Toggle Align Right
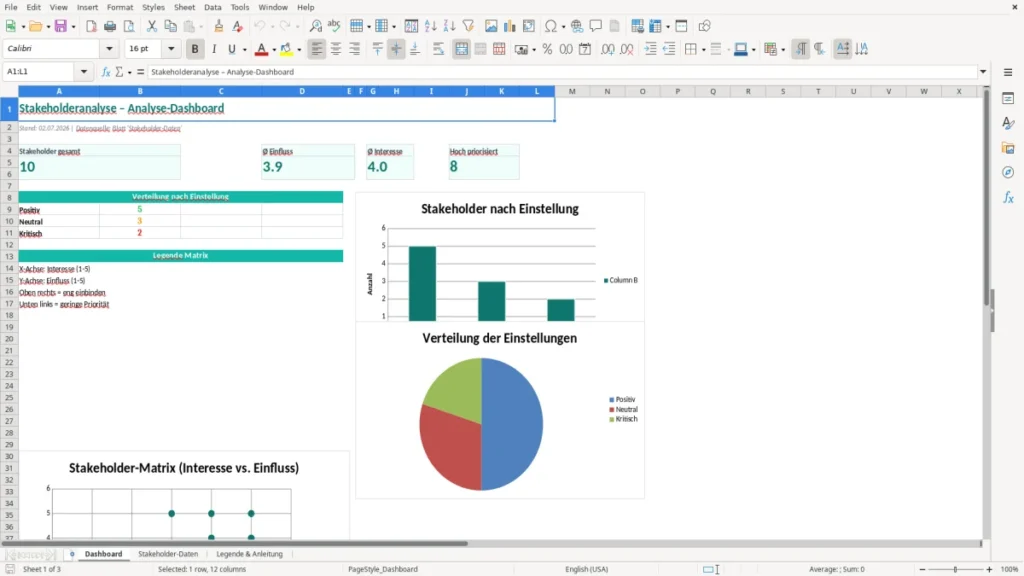The image size is (1024, 576). click(x=355, y=49)
